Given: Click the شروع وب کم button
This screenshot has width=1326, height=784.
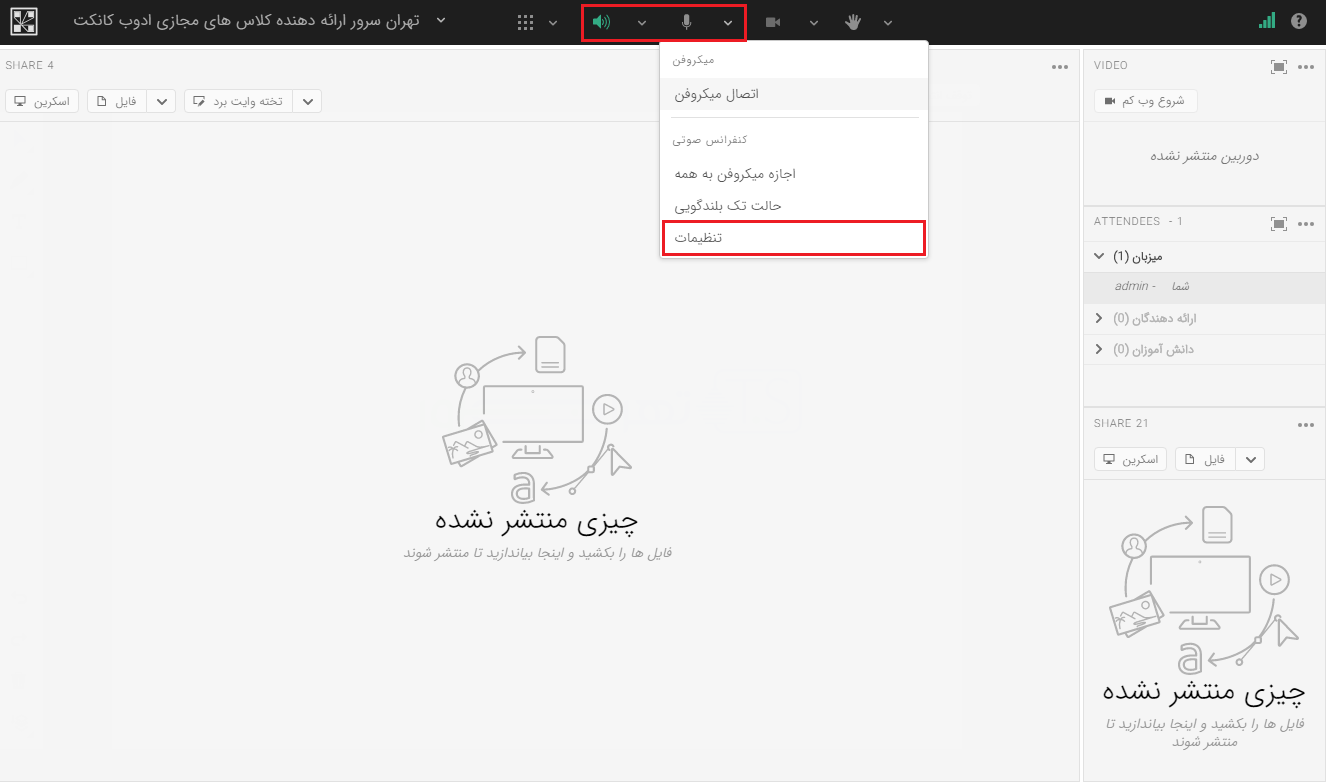Looking at the screenshot, I should [1145, 101].
